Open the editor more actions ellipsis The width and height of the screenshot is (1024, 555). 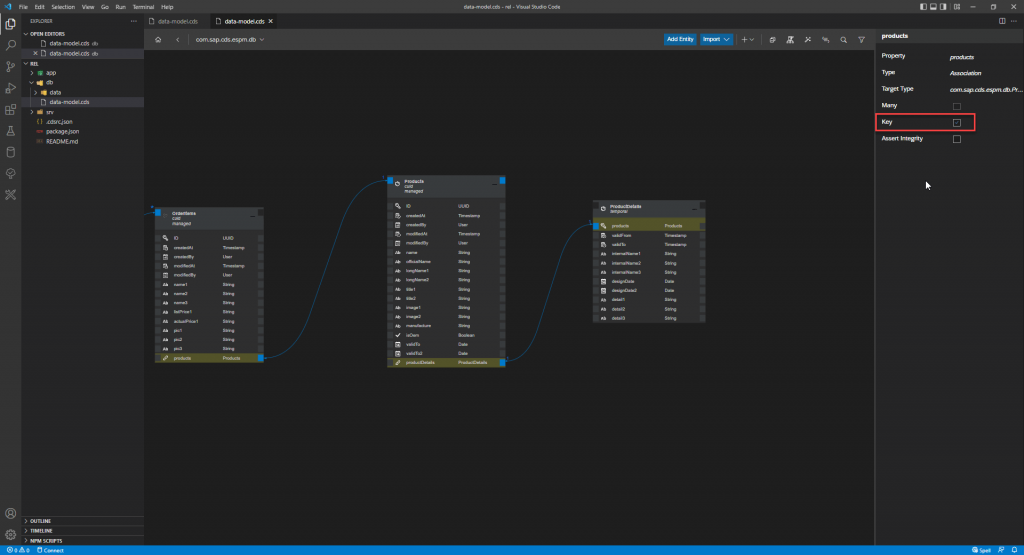point(1014,21)
